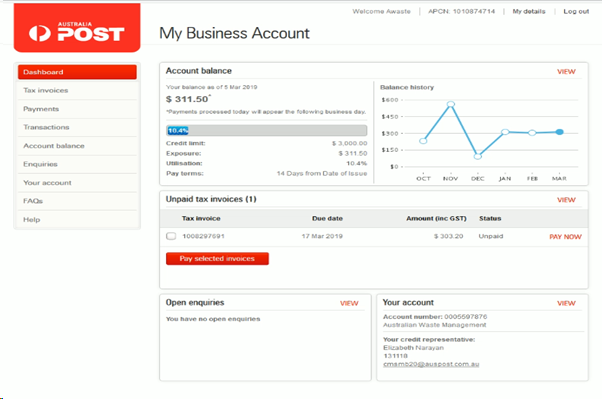Click PAY NOW for the unpaid invoice
602x399 pixels.
tap(565, 237)
